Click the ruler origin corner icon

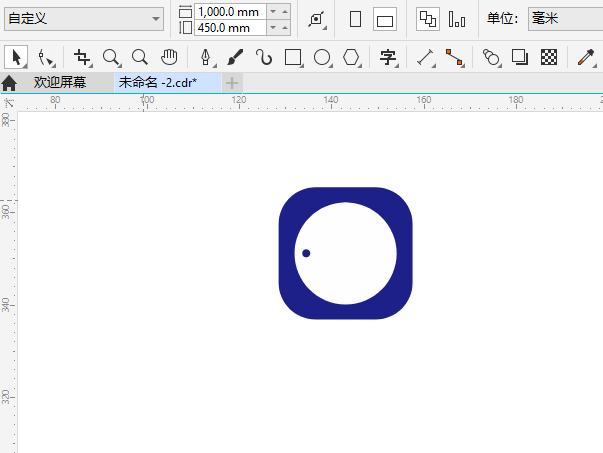(x=8, y=103)
